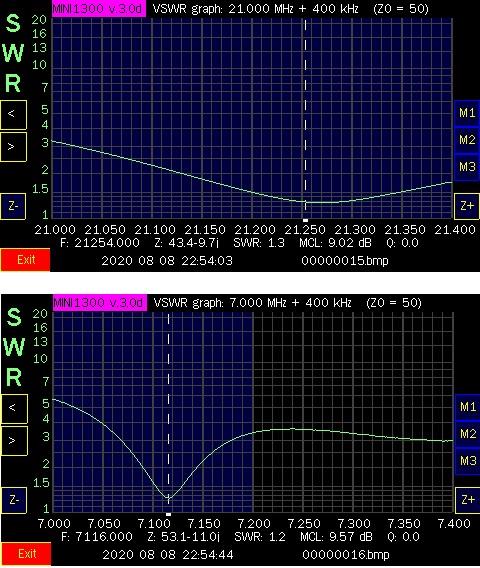Select marker M1 in the 7 MHz graph
The height and width of the screenshot is (568, 480).
pyautogui.click(x=467, y=407)
